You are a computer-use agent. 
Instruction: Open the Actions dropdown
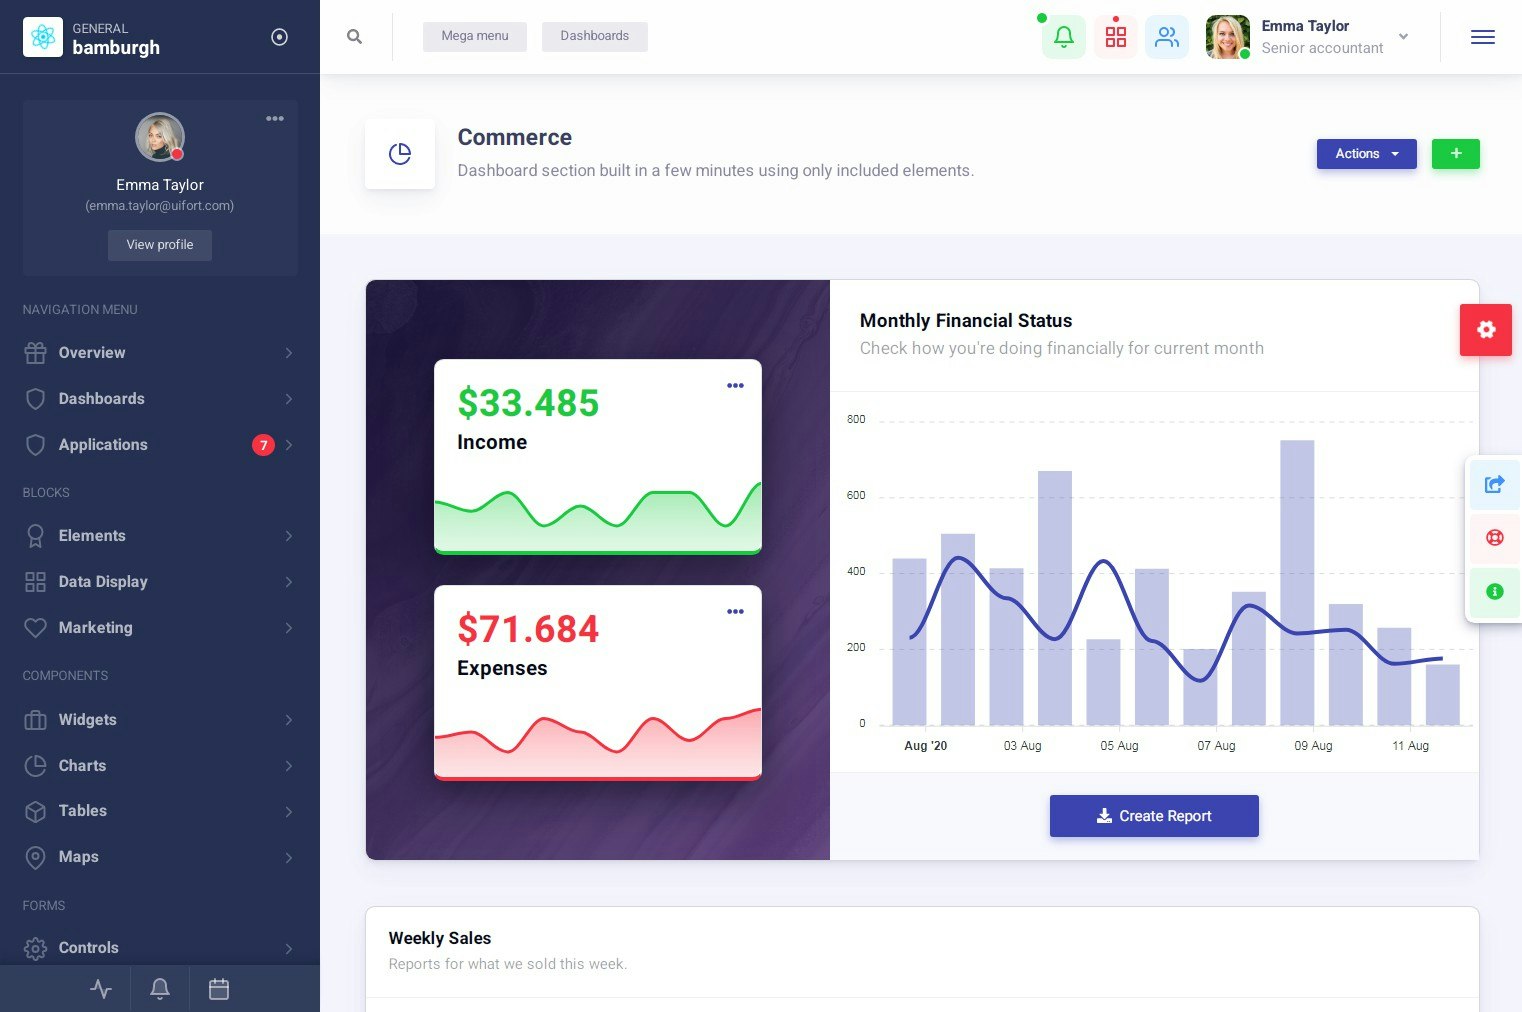[x=1366, y=153]
